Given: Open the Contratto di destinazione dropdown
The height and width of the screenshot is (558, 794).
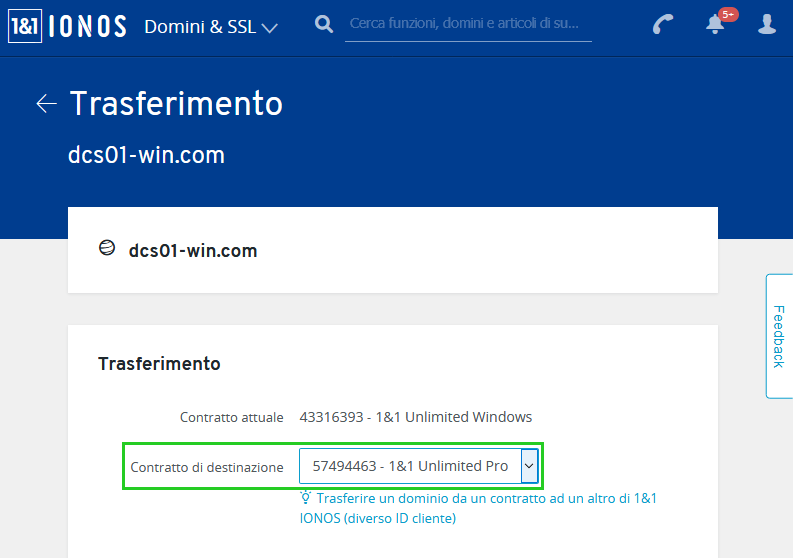Looking at the screenshot, I should [x=418, y=466].
